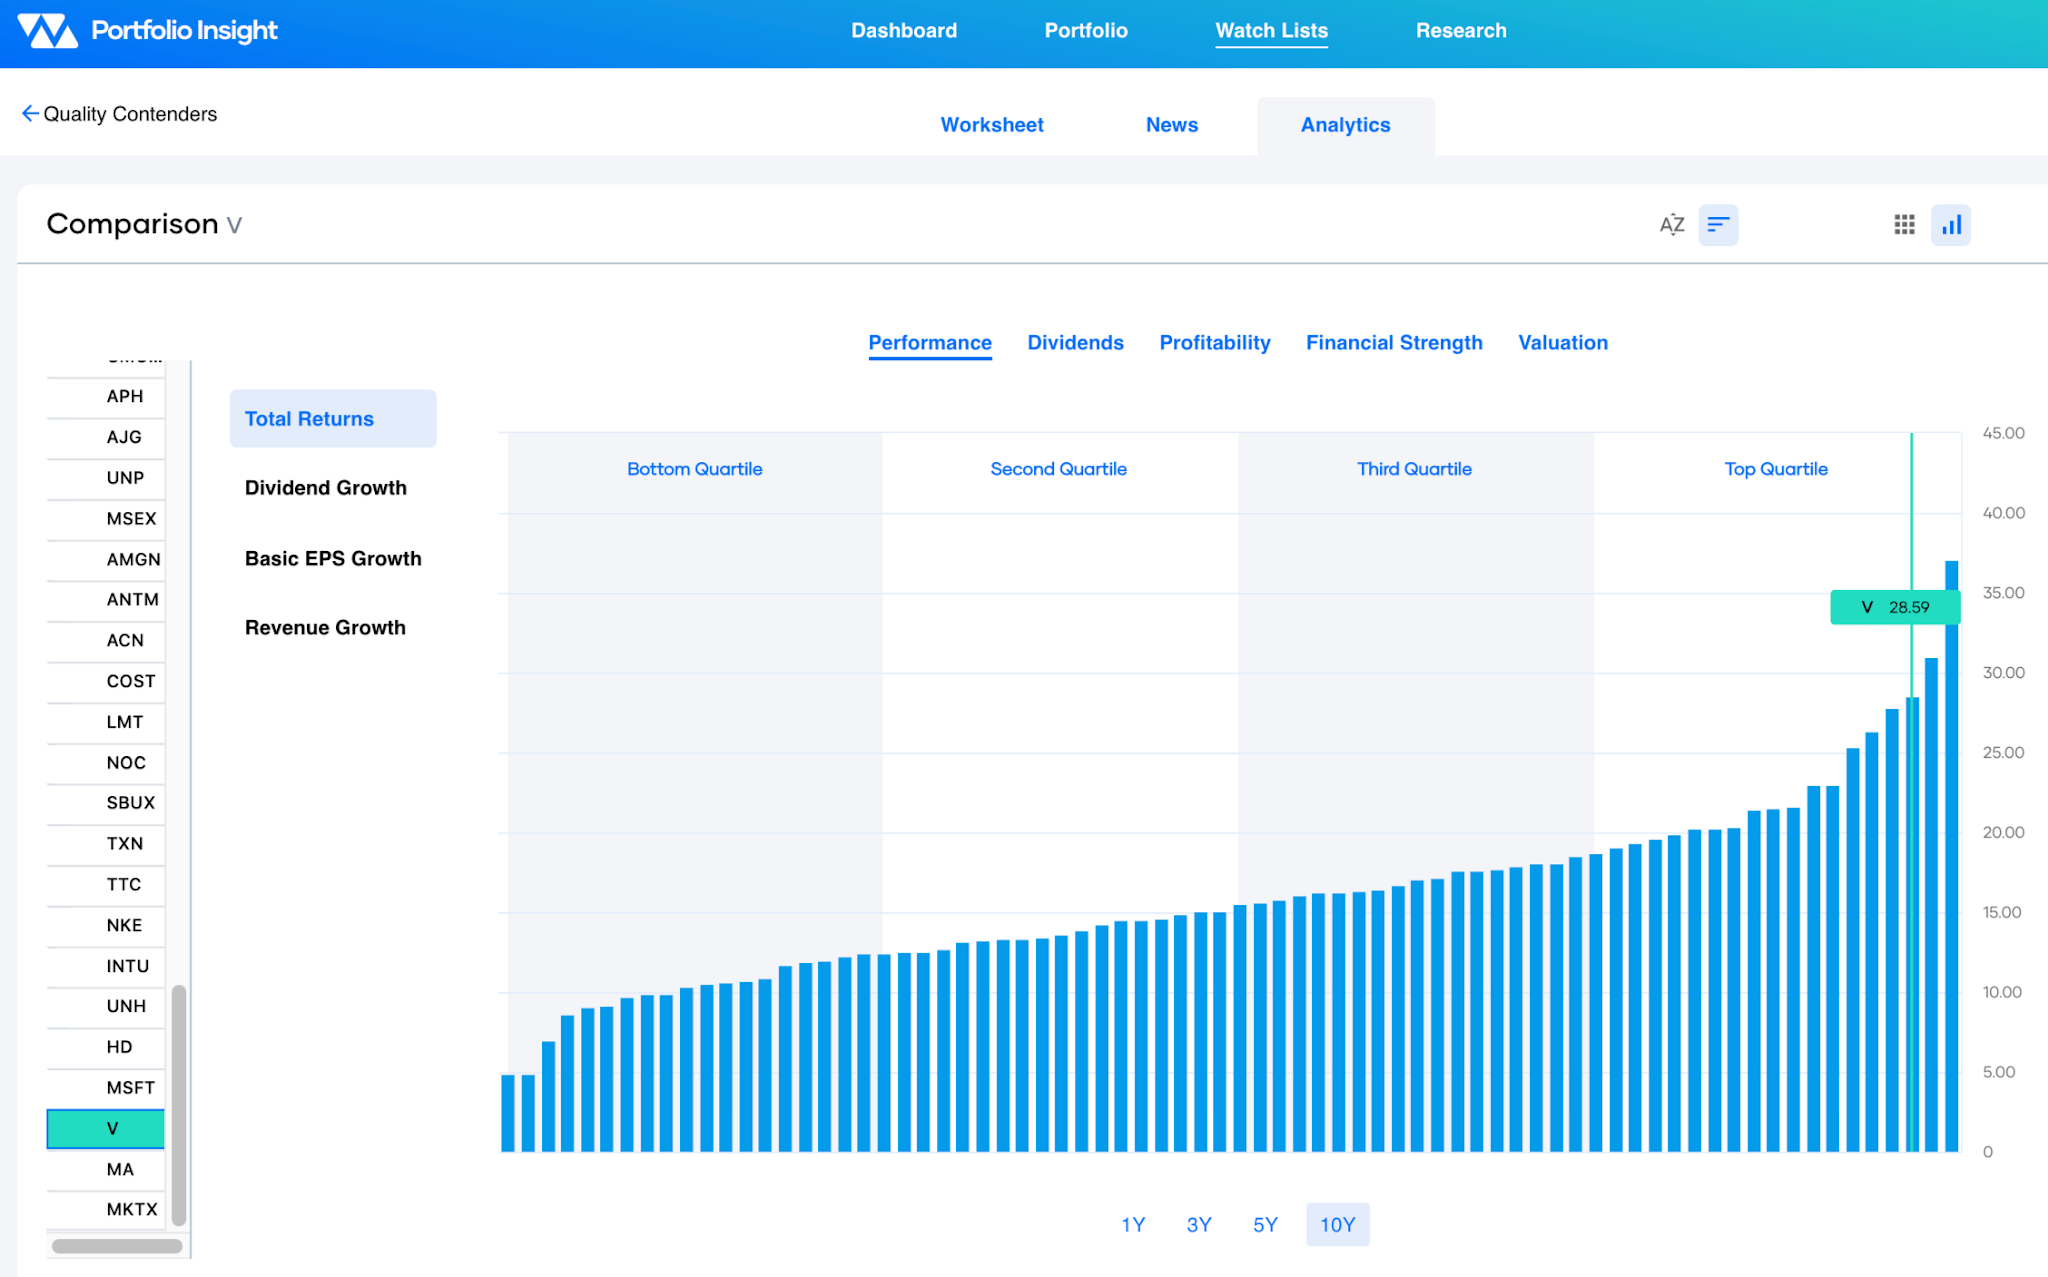Choose the Dividend Growth metric
This screenshot has height=1277, width=2048.
point(326,488)
